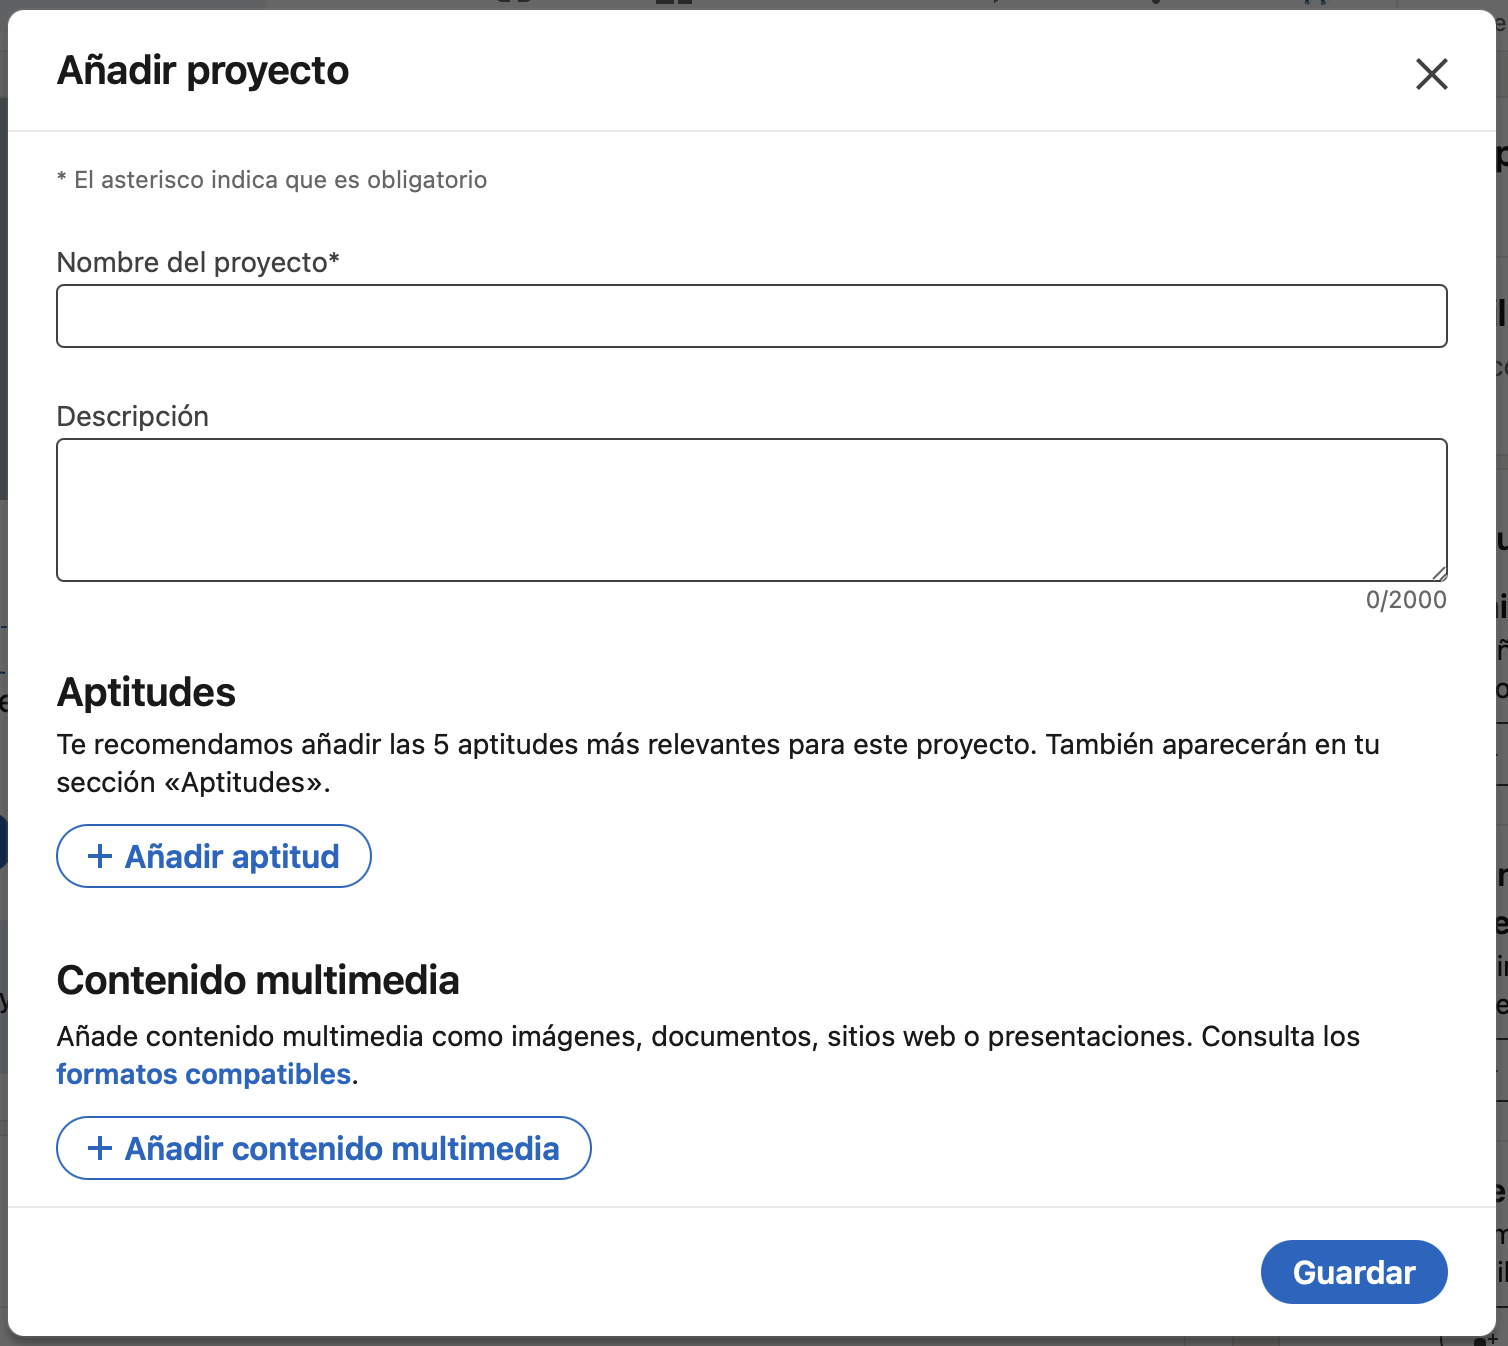
Task: Click Añadir contenido multimedia button
Action: click(x=324, y=1148)
